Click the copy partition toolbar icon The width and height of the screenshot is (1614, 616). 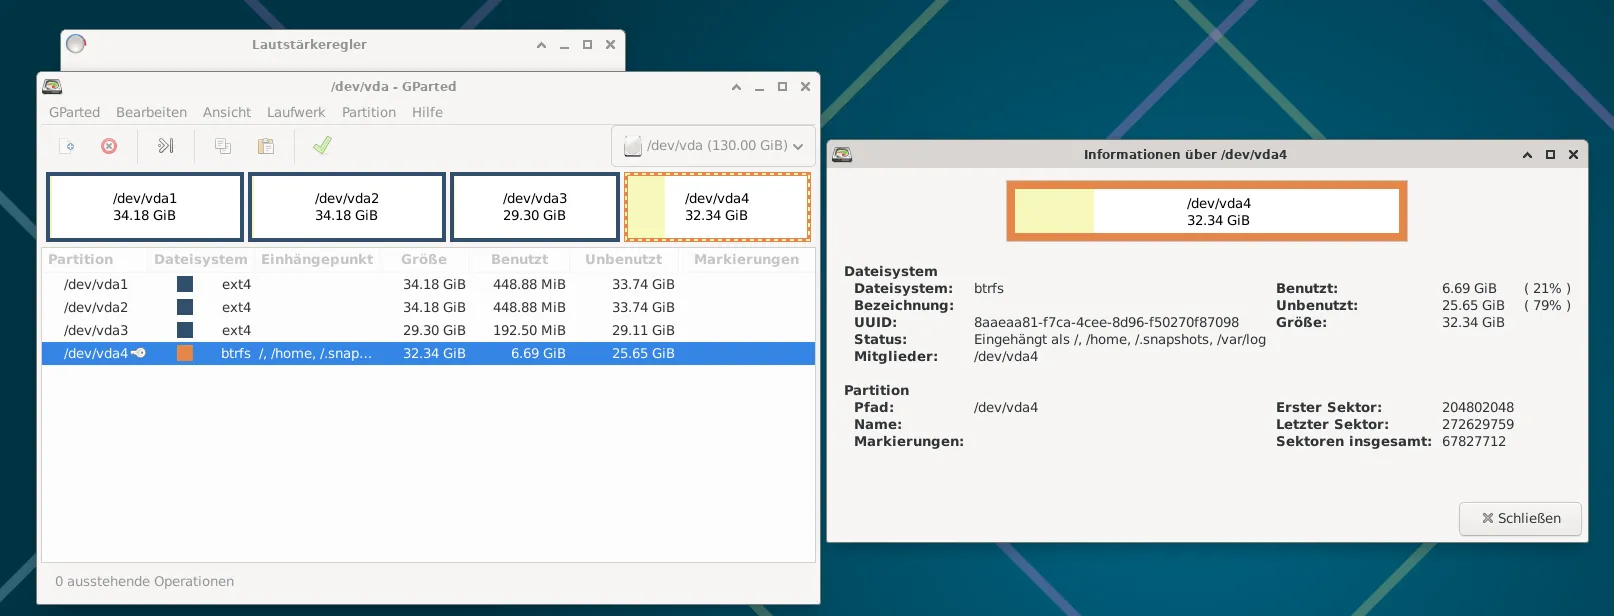pyautogui.click(x=223, y=146)
